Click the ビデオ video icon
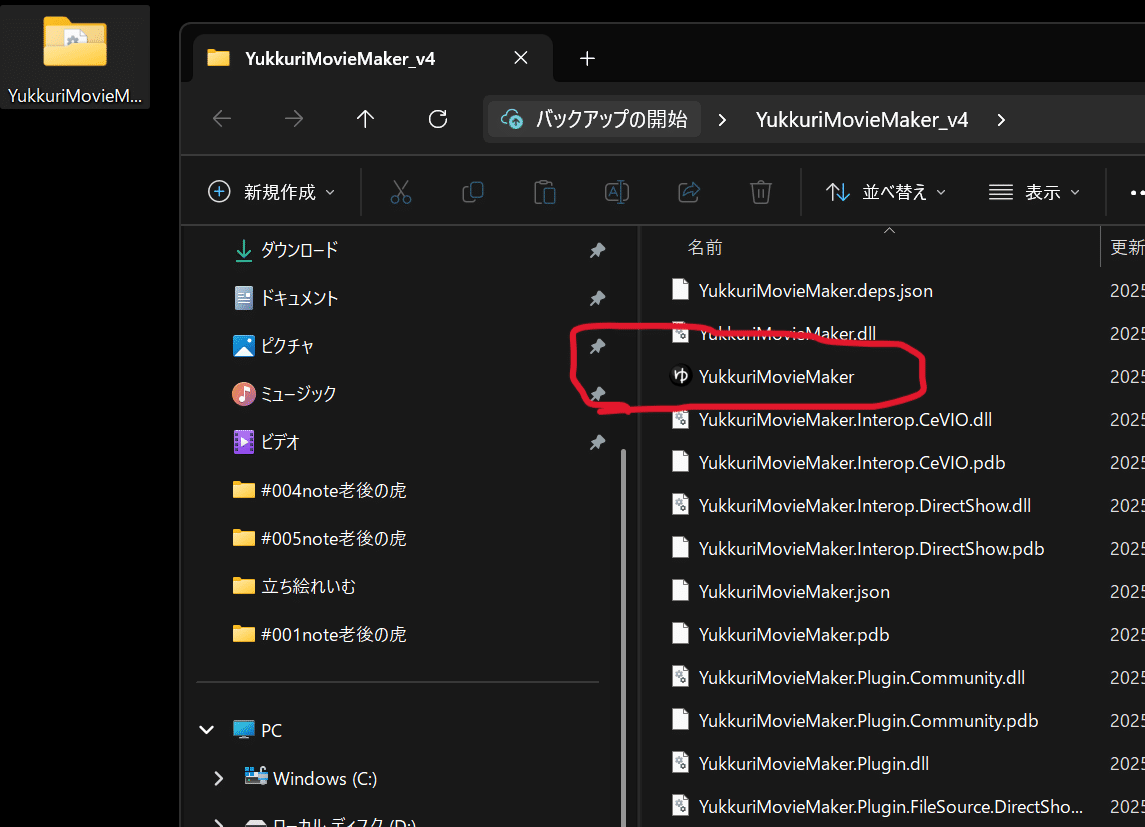The width and height of the screenshot is (1145, 827). pyautogui.click(x=244, y=442)
